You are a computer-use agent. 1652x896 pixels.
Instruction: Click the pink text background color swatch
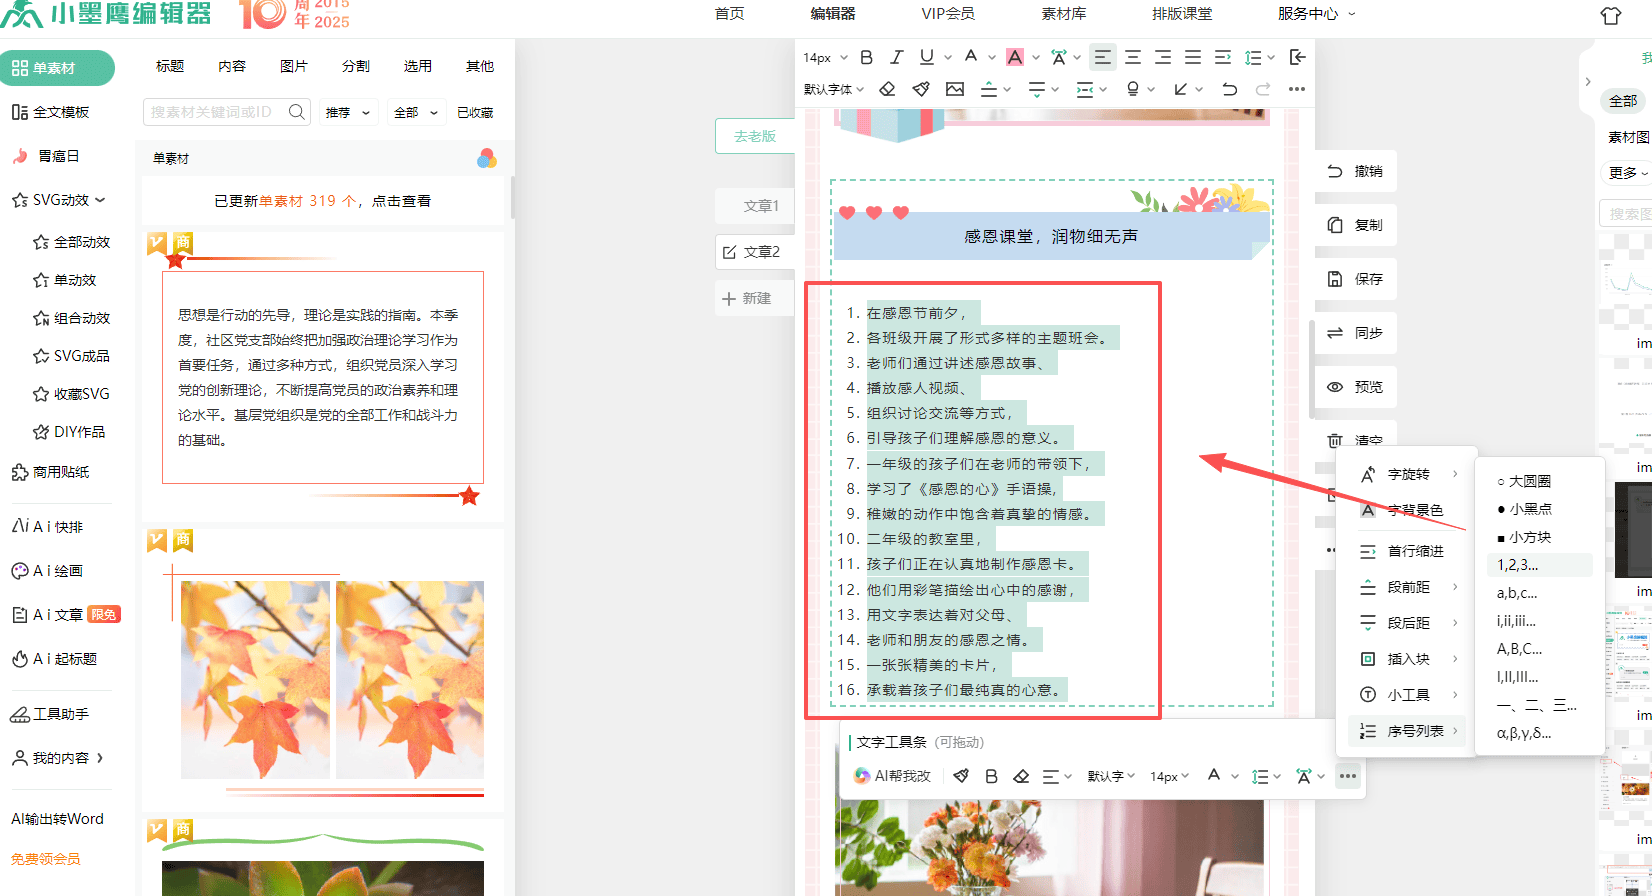(x=1015, y=57)
